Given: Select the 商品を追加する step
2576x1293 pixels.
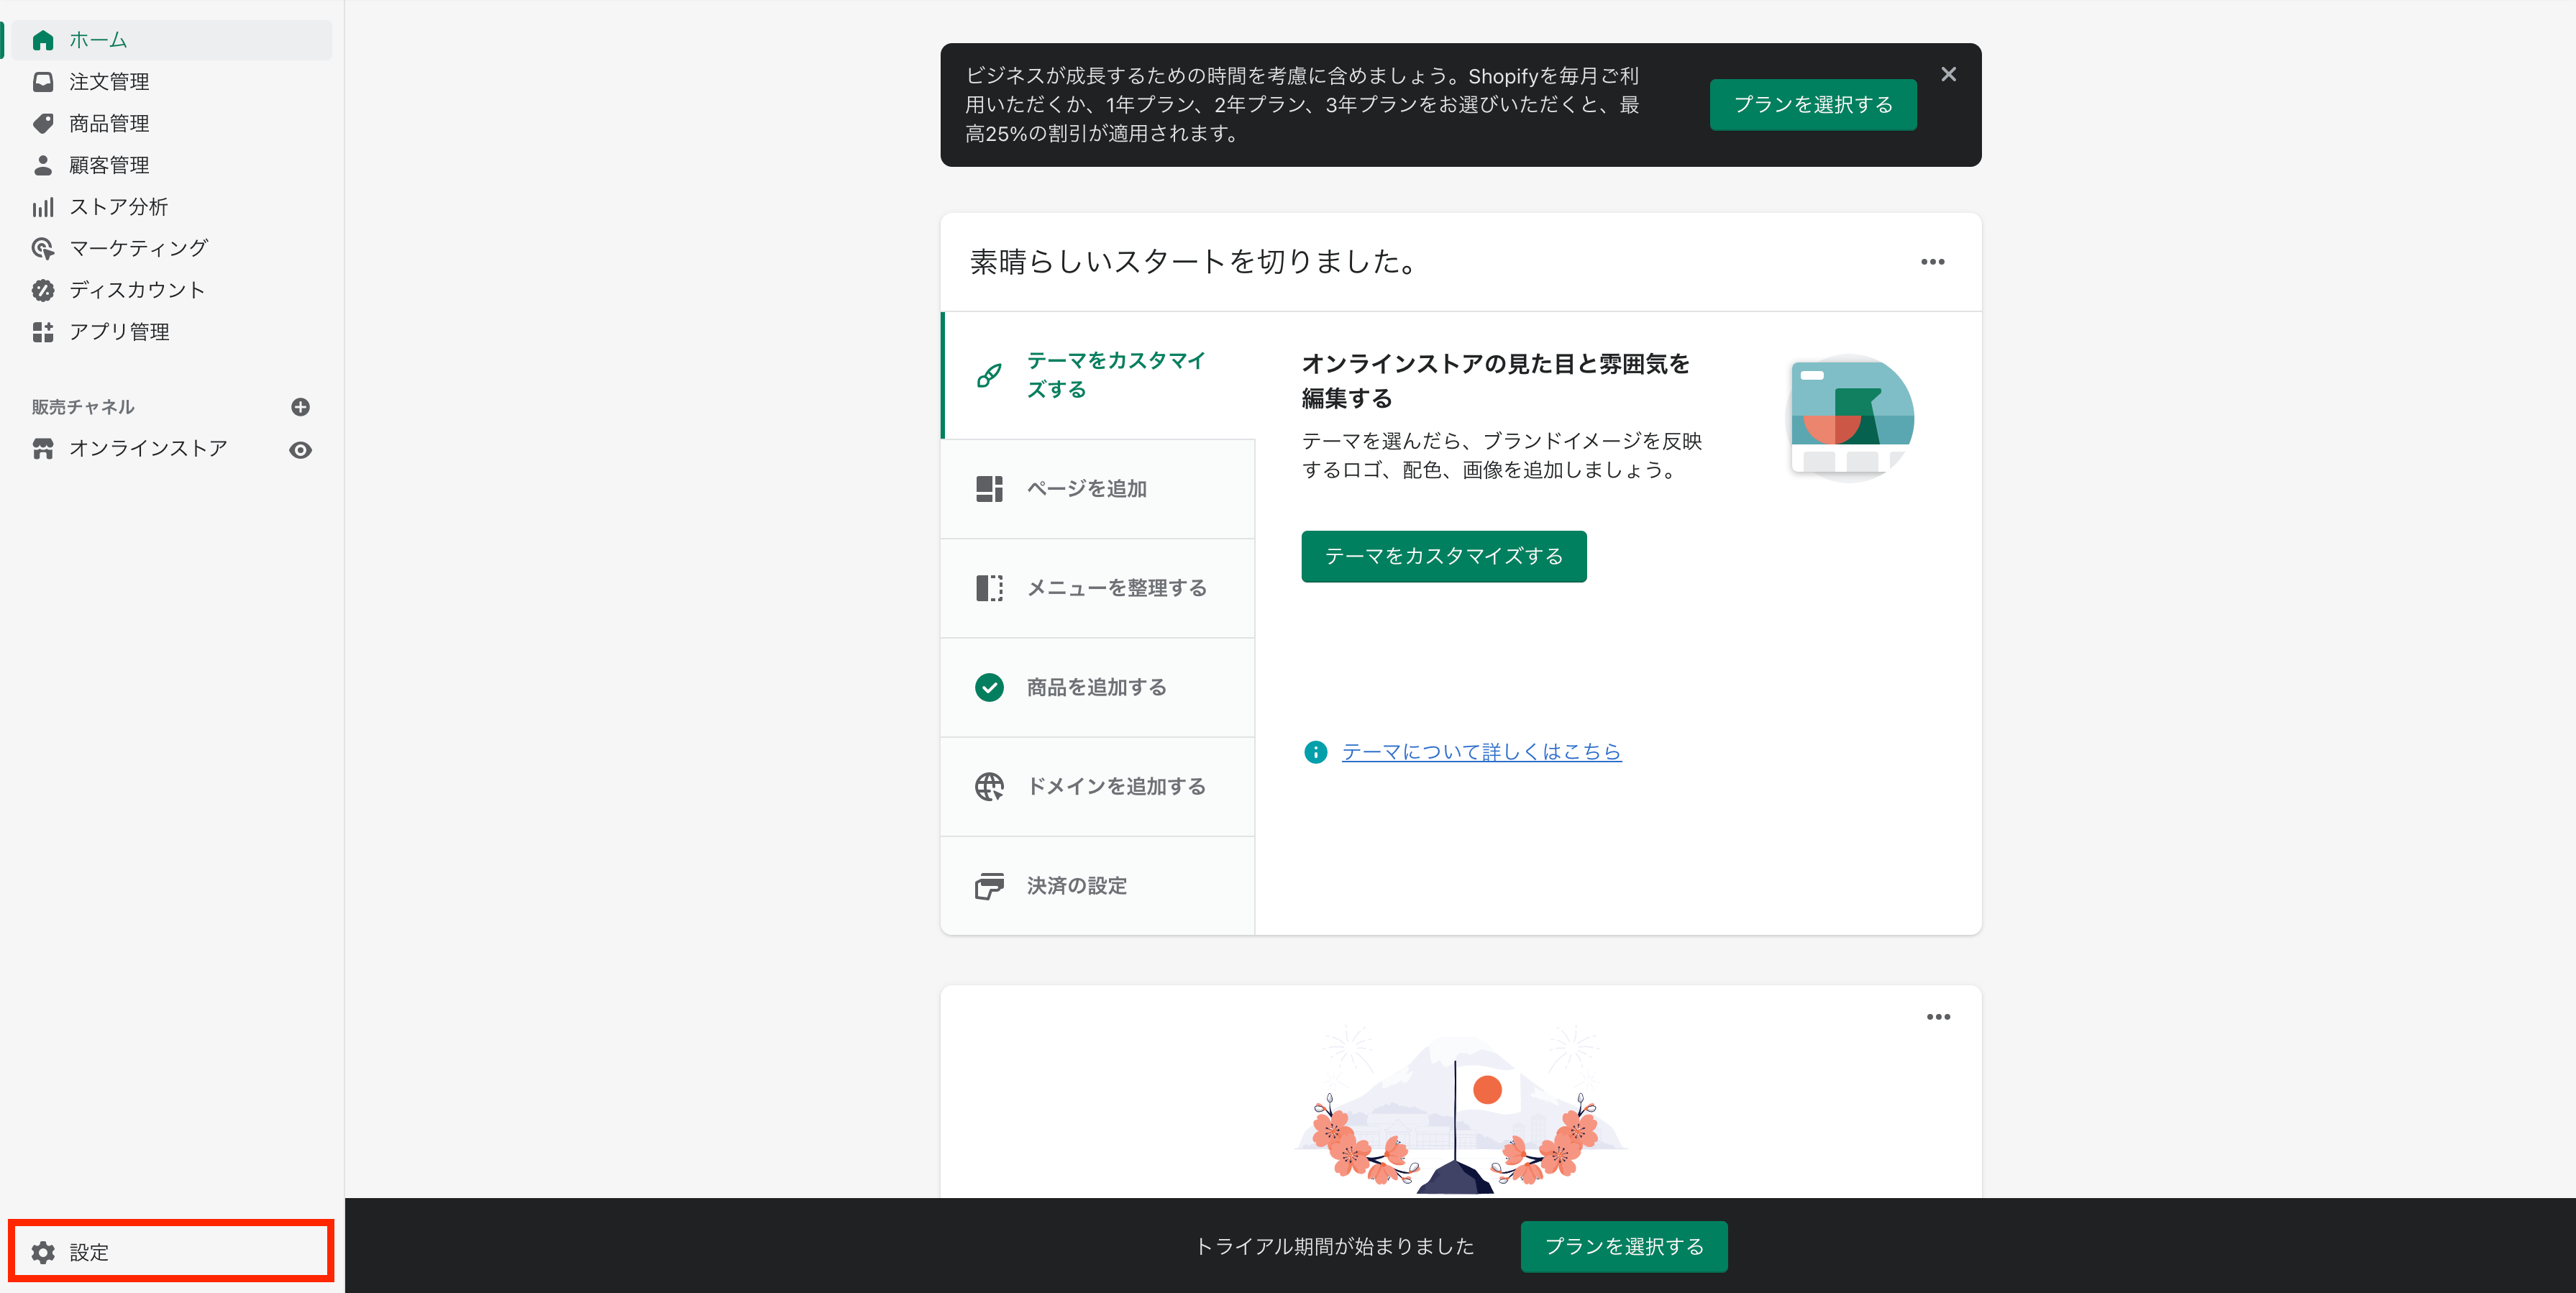Looking at the screenshot, I should pos(1098,687).
